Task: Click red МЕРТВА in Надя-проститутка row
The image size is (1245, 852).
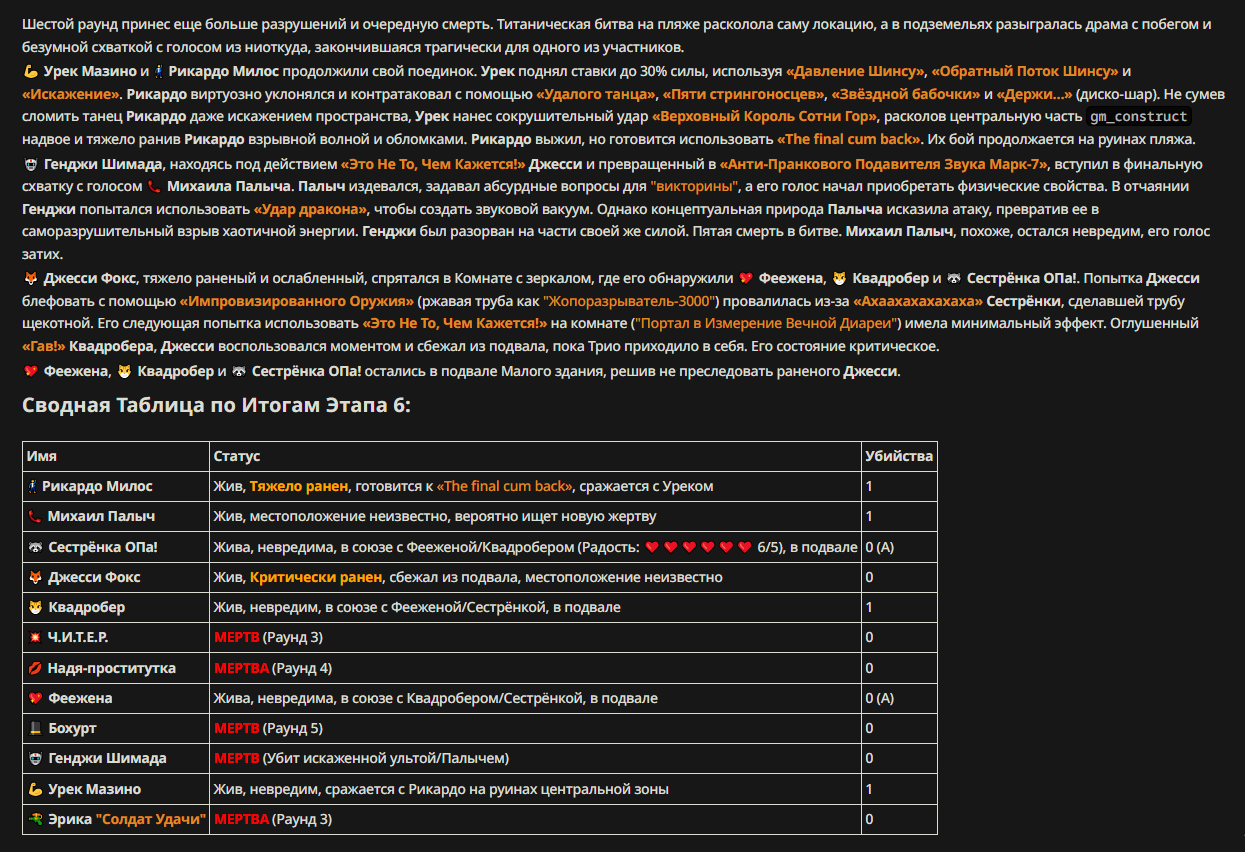Action: [242, 668]
